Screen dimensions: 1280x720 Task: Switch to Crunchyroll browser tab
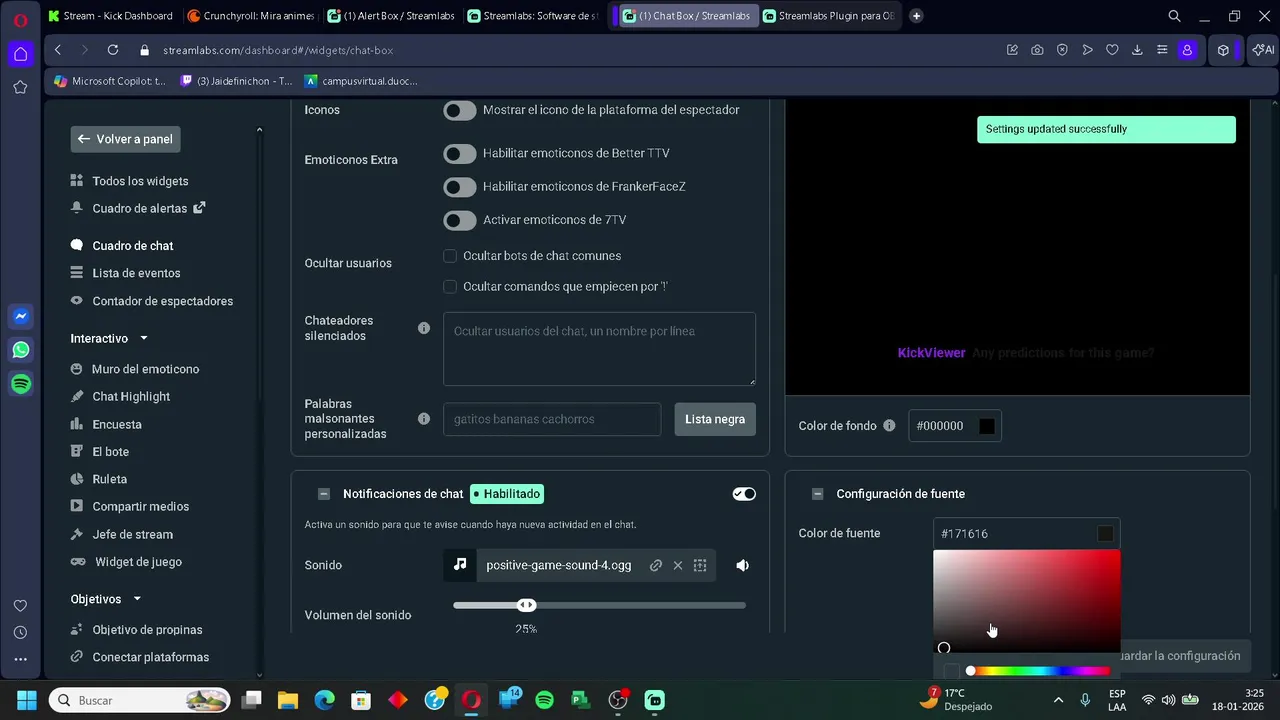tap(250, 16)
